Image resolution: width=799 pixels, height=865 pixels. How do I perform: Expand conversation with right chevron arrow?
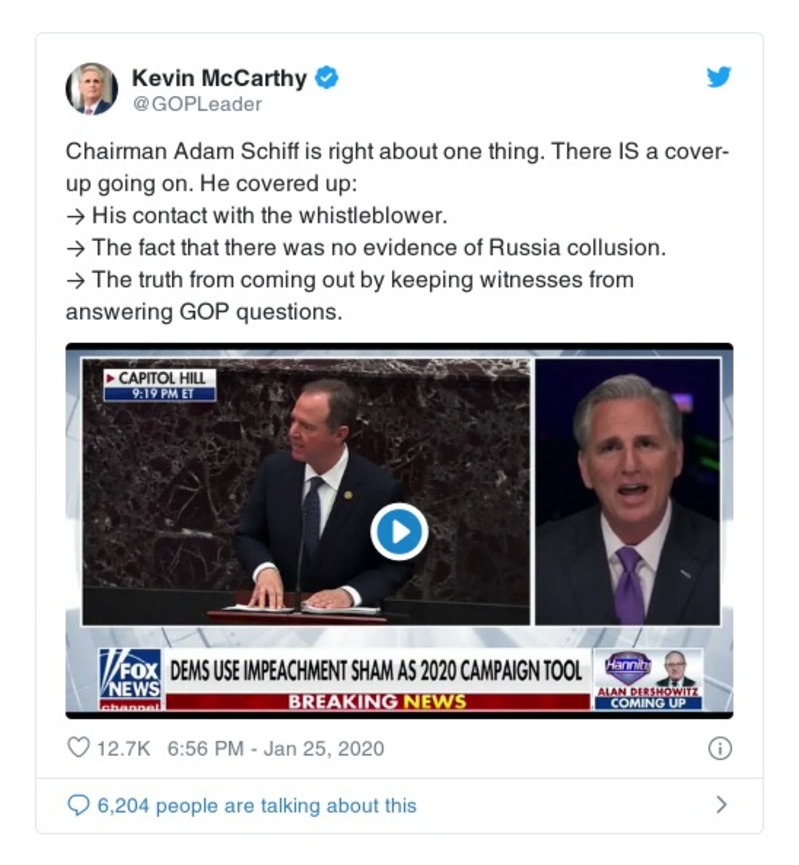click(x=721, y=805)
